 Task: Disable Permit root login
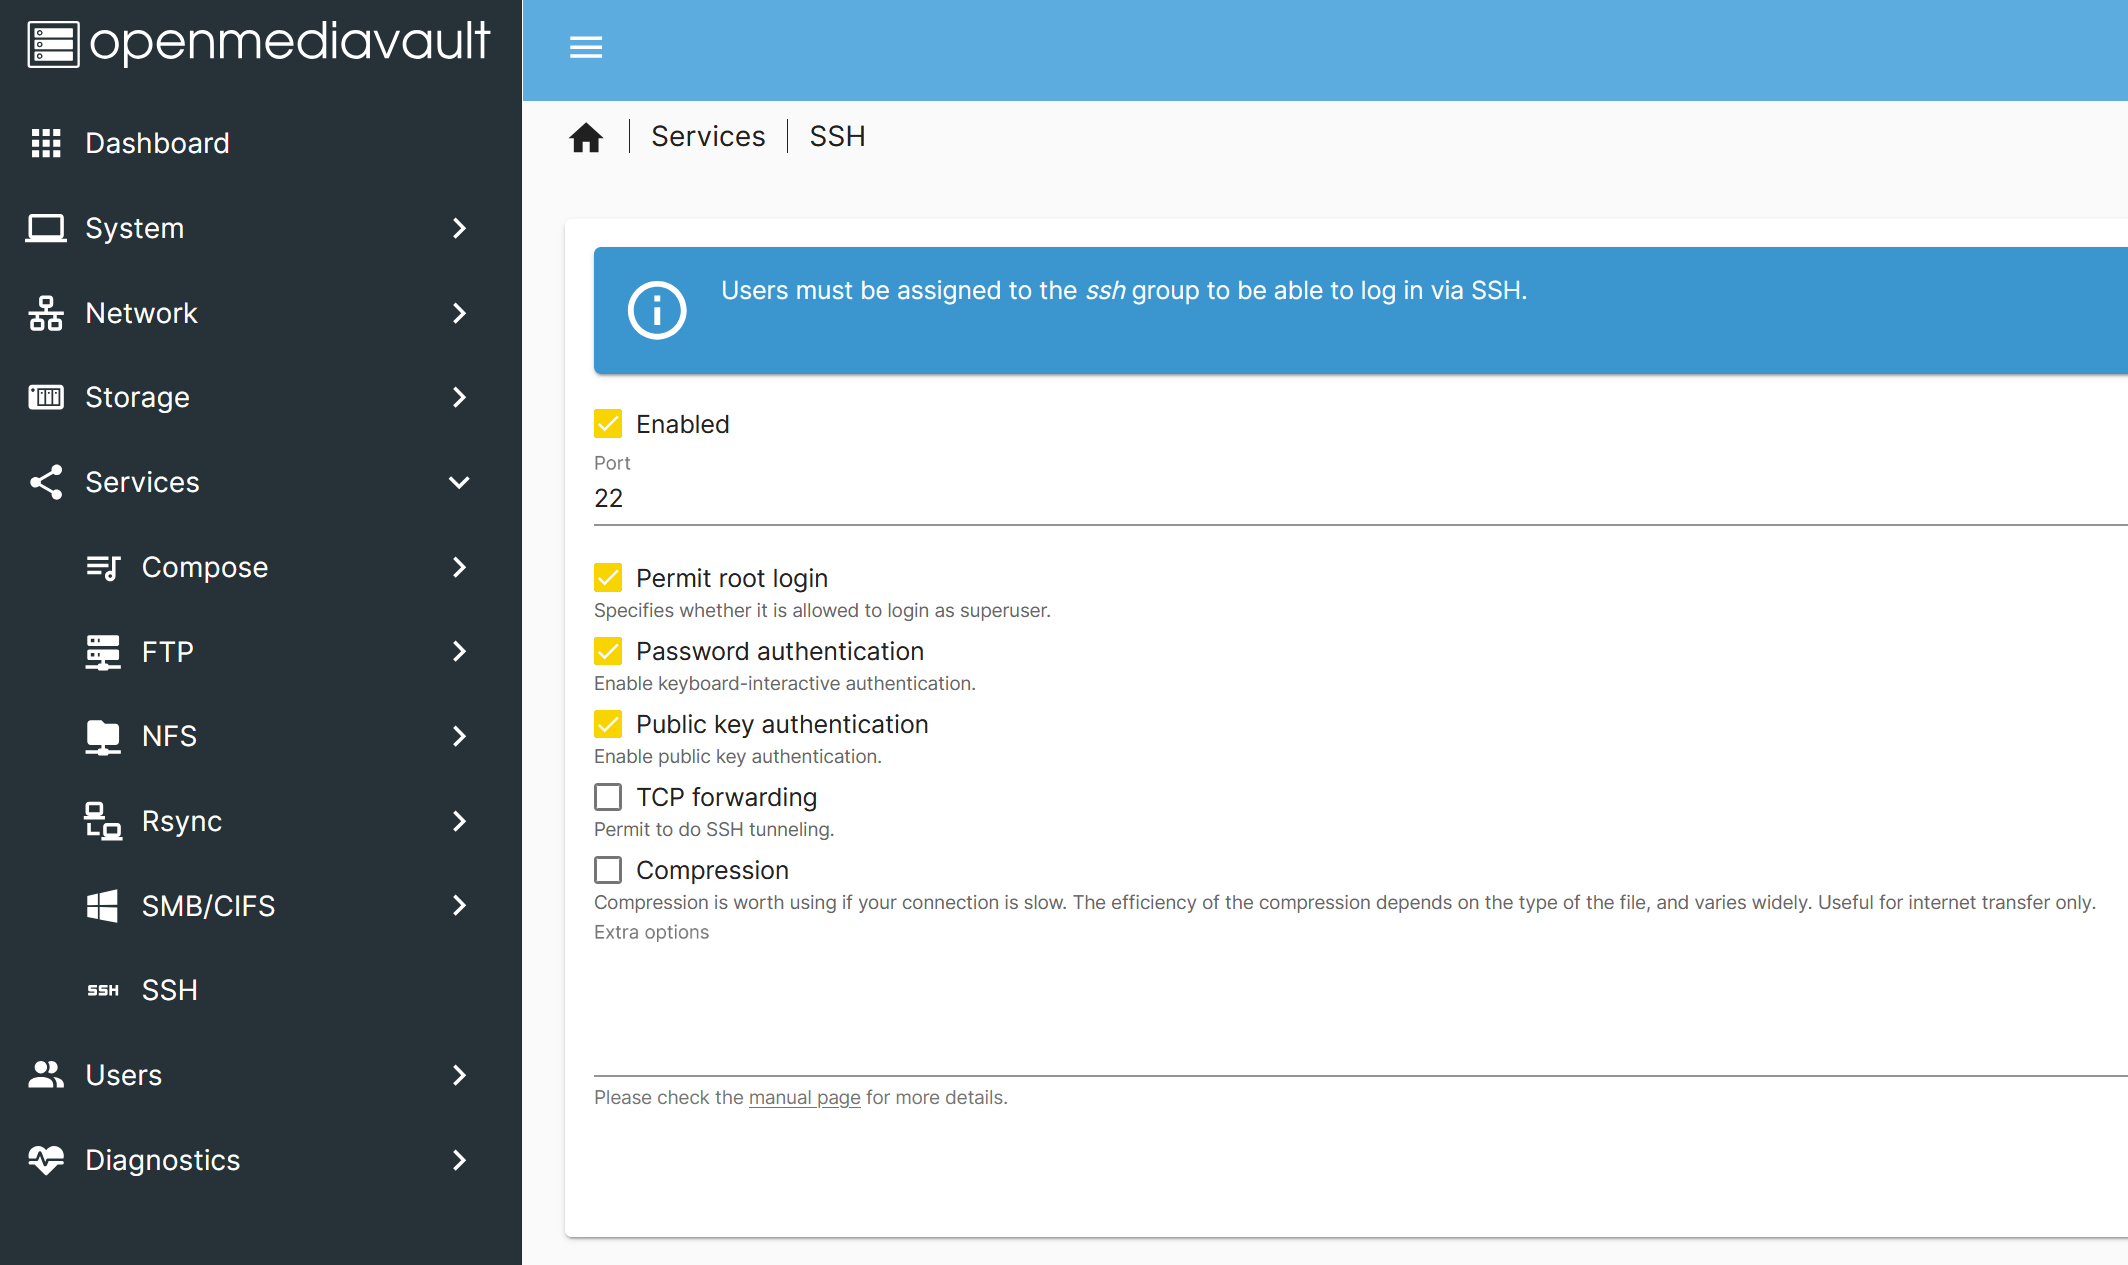[608, 578]
